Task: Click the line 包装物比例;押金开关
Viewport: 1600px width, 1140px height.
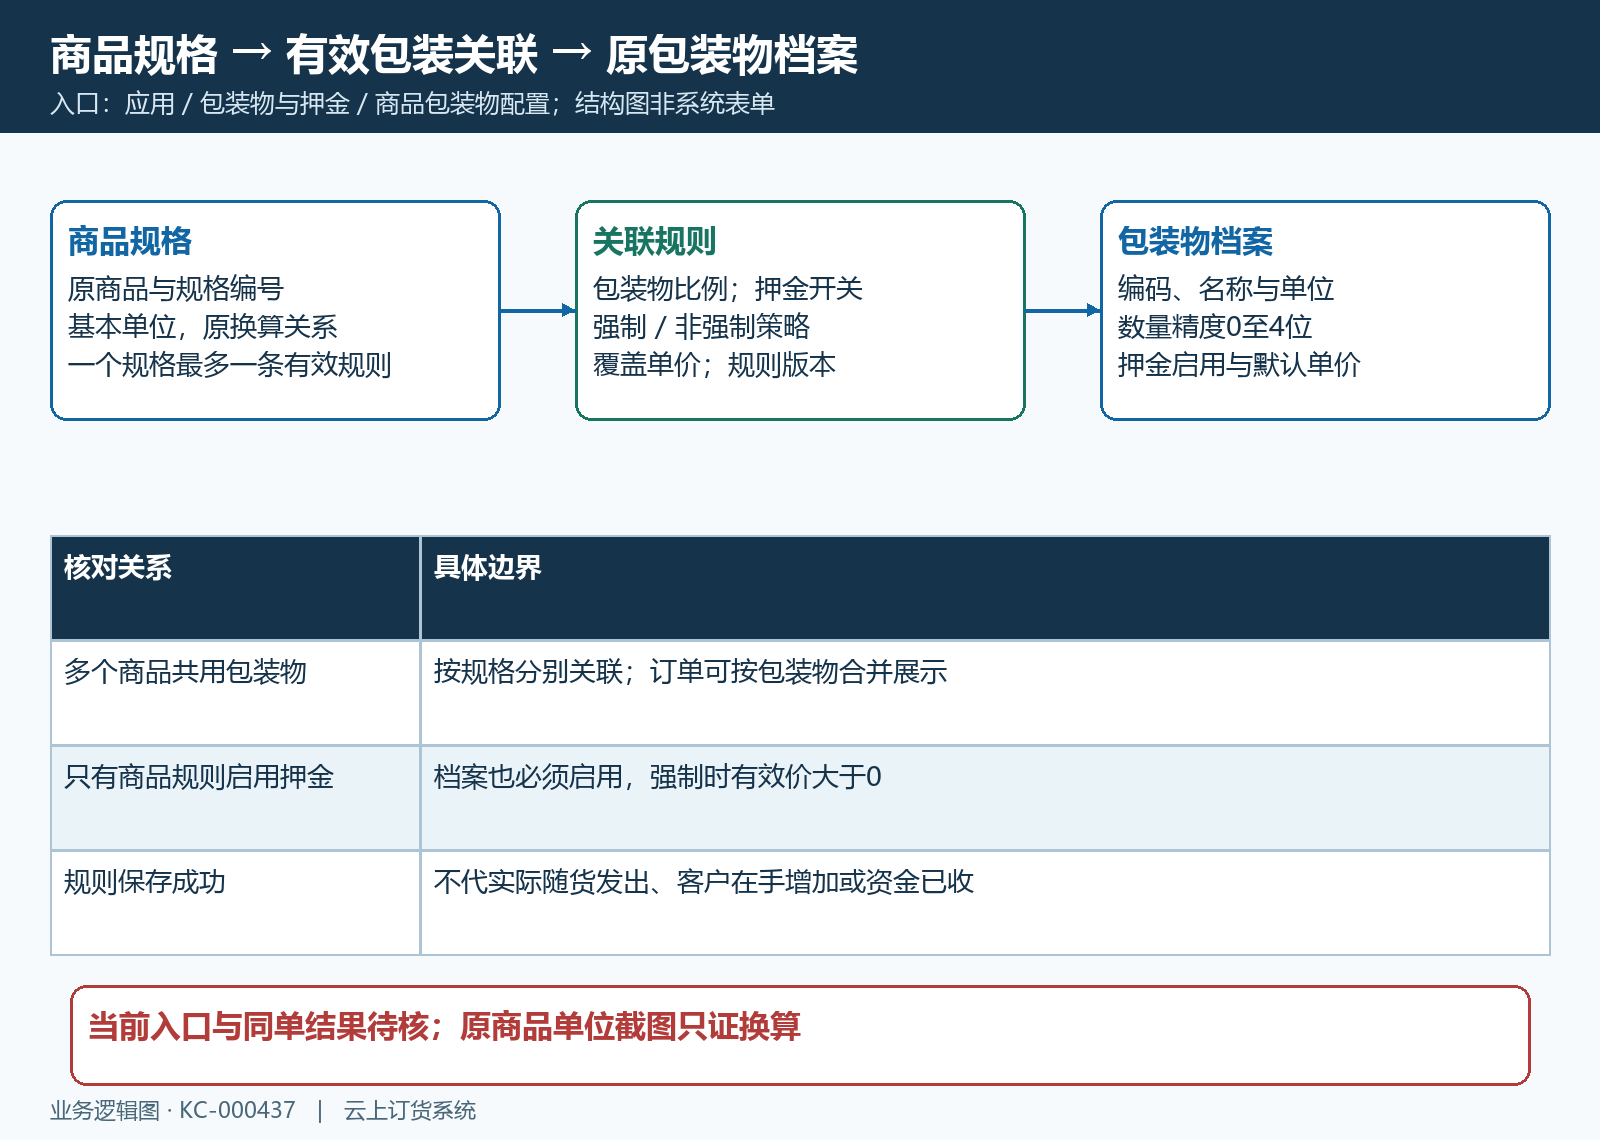Action: pyautogui.click(x=728, y=289)
